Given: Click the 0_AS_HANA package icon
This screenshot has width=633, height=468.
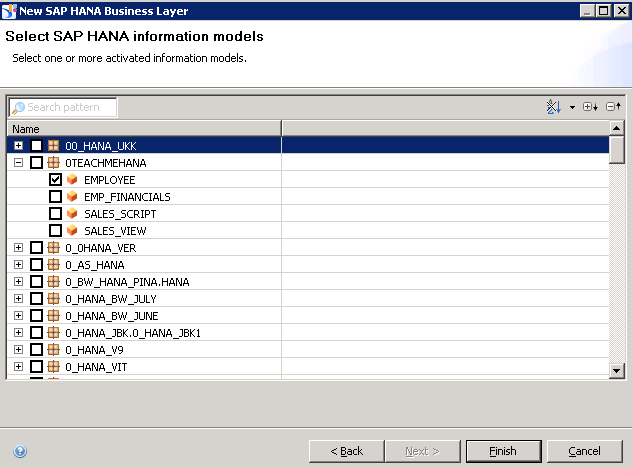Looking at the screenshot, I should click(53, 265).
